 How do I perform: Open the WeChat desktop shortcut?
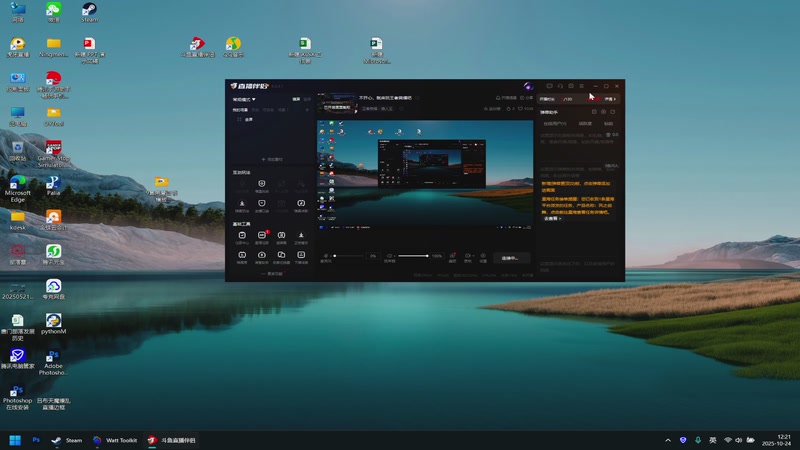pos(54,13)
